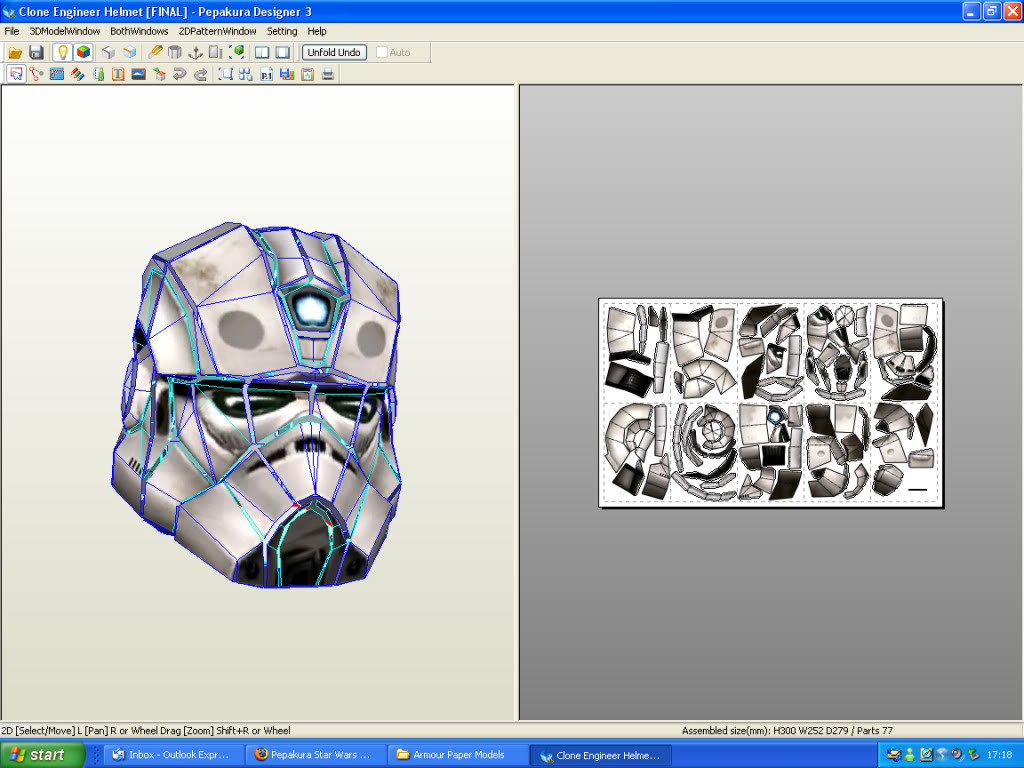This screenshot has width=1024, height=768.
Task: Select the red arrow Select/Move tool
Action: (x=16, y=74)
